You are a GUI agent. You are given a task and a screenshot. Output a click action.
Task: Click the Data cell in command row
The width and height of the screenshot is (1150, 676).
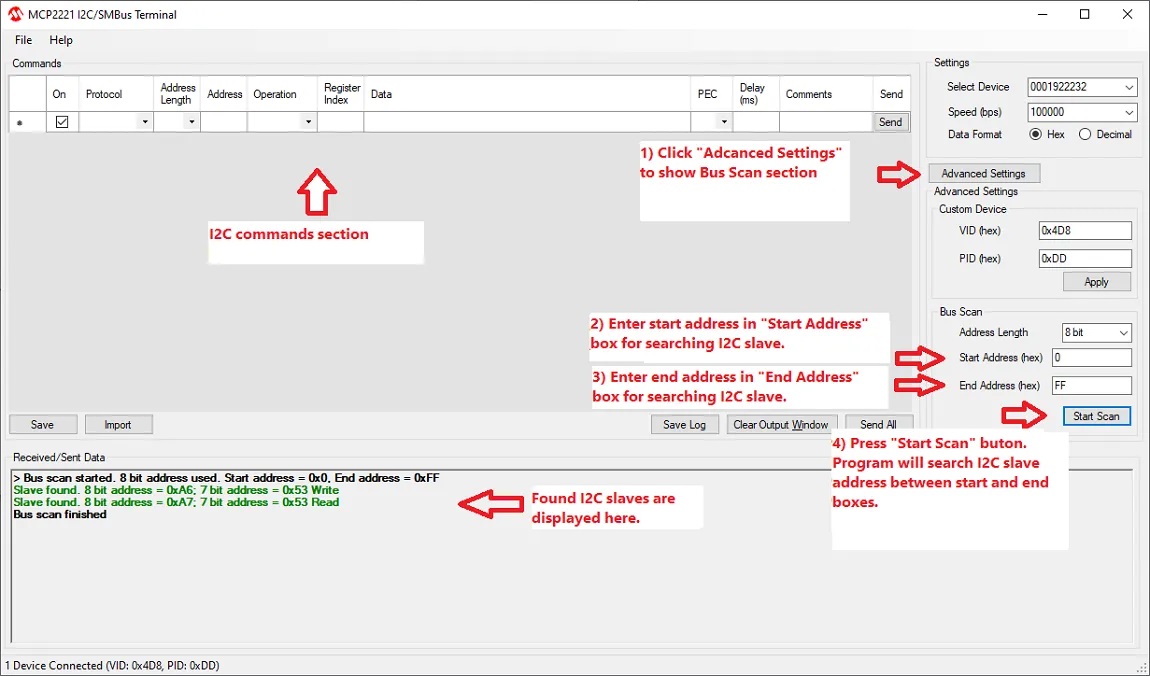pyautogui.click(x=527, y=122)
